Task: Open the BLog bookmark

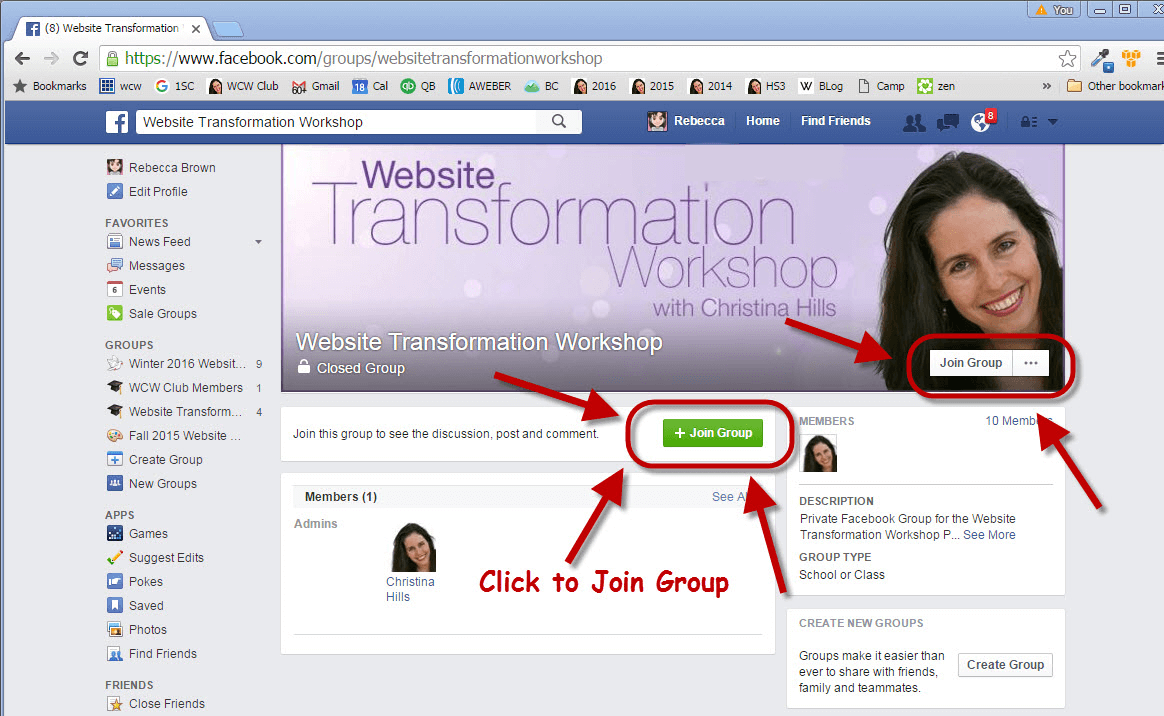Action: (821, 86)
